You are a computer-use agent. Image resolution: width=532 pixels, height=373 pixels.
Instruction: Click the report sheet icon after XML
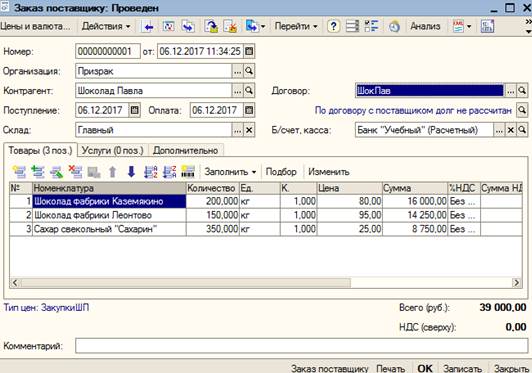(x=487, y=26)
